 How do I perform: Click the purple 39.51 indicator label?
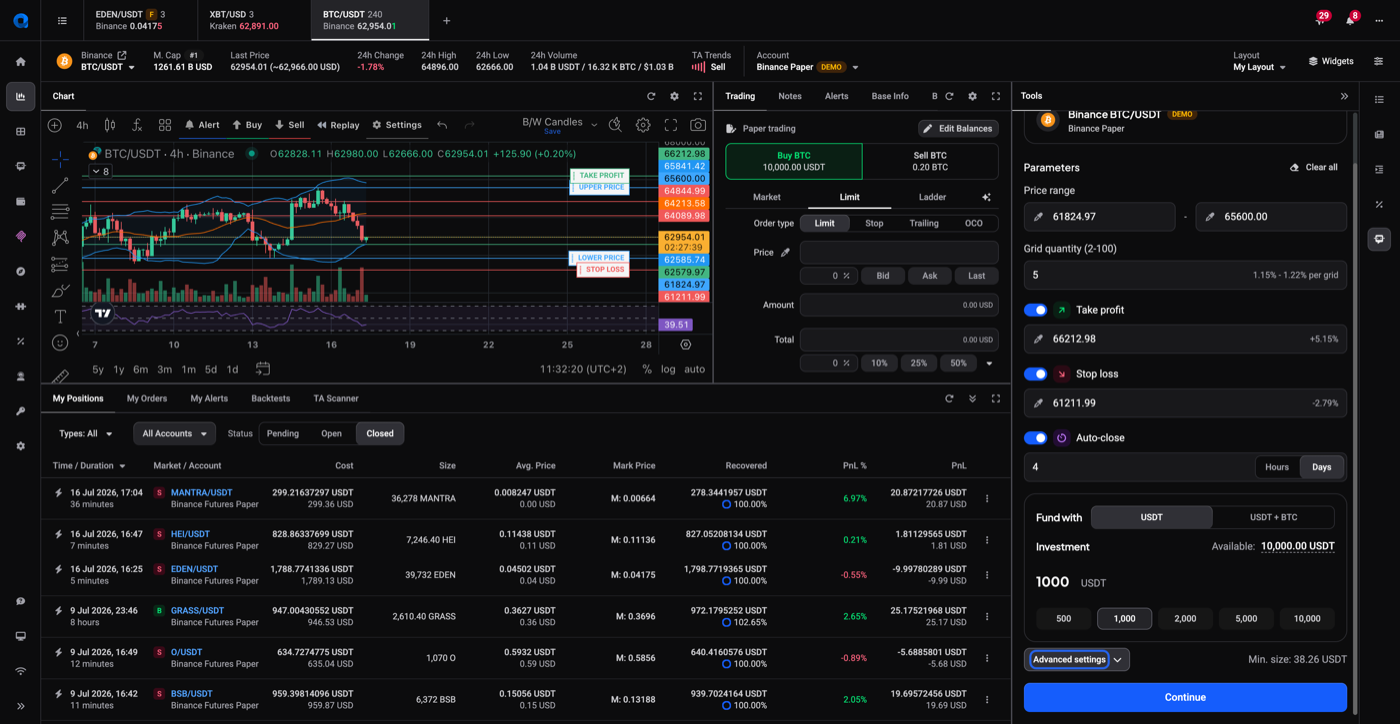(677, 324)
